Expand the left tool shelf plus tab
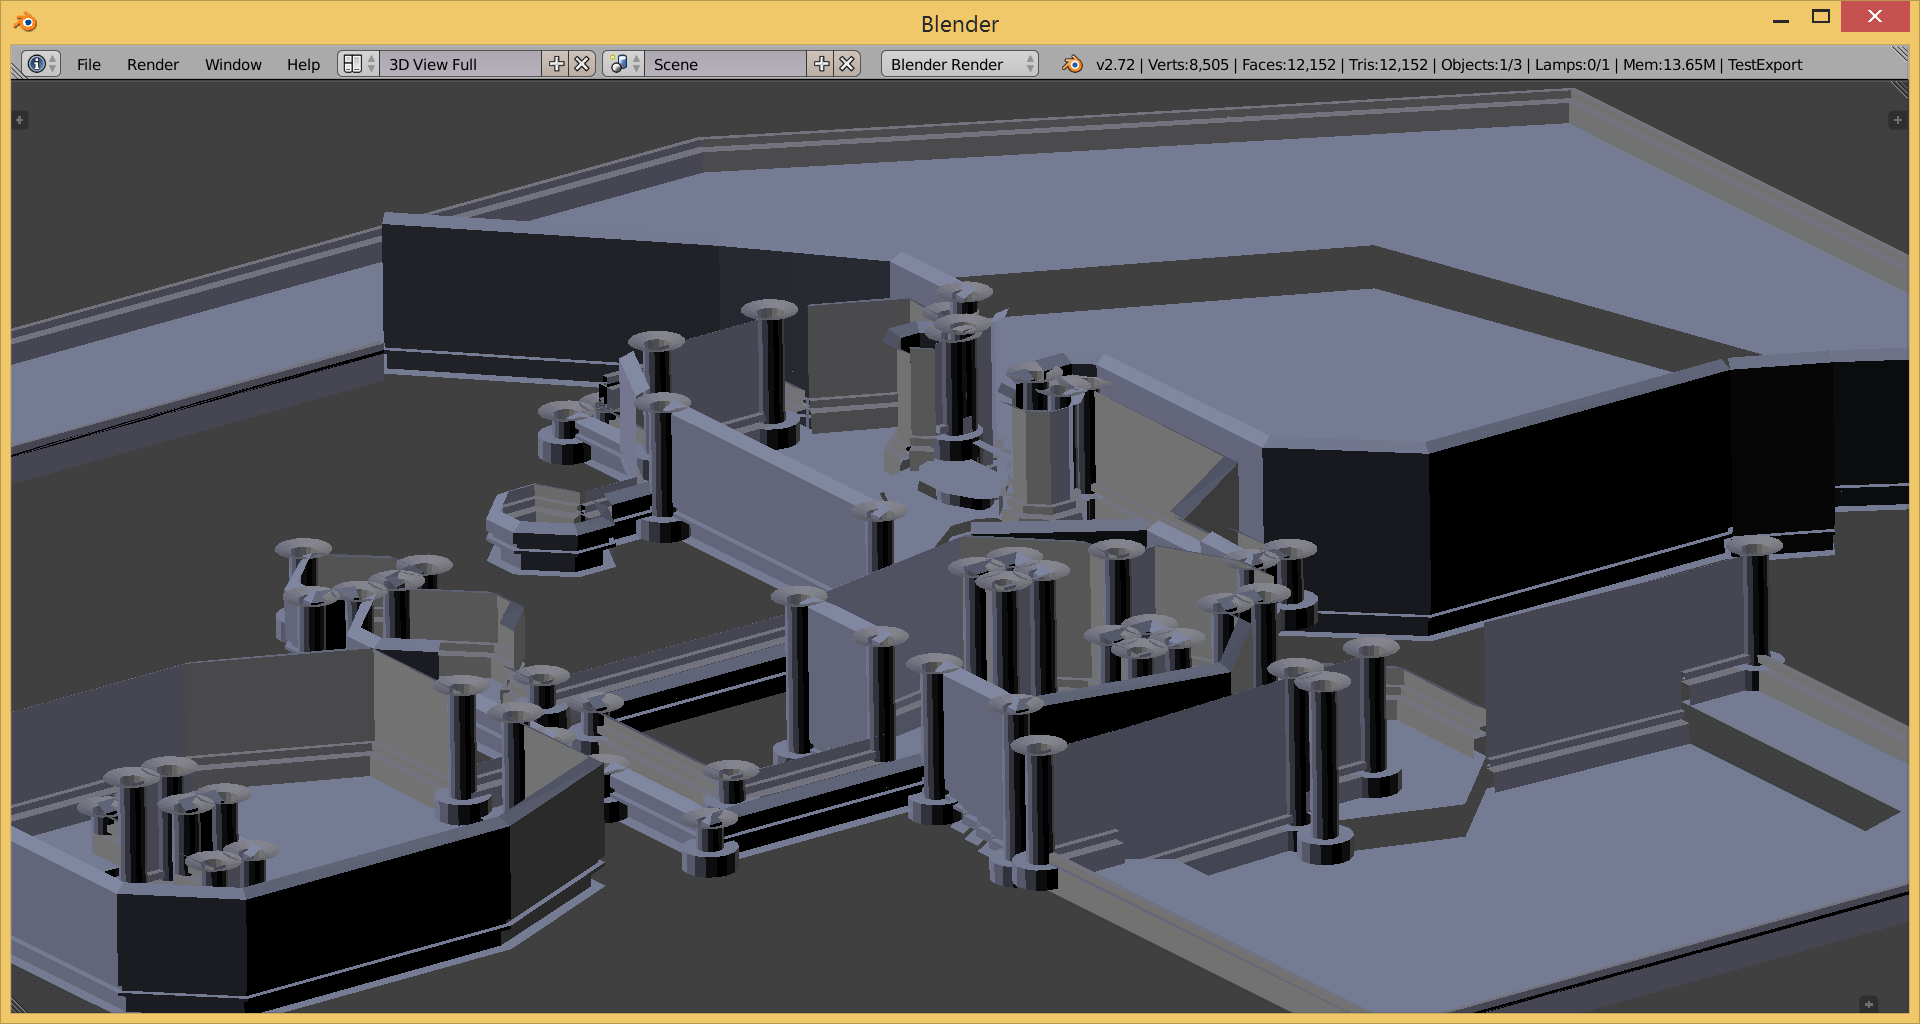1920x1024 pixels. (x=19, y=120)
